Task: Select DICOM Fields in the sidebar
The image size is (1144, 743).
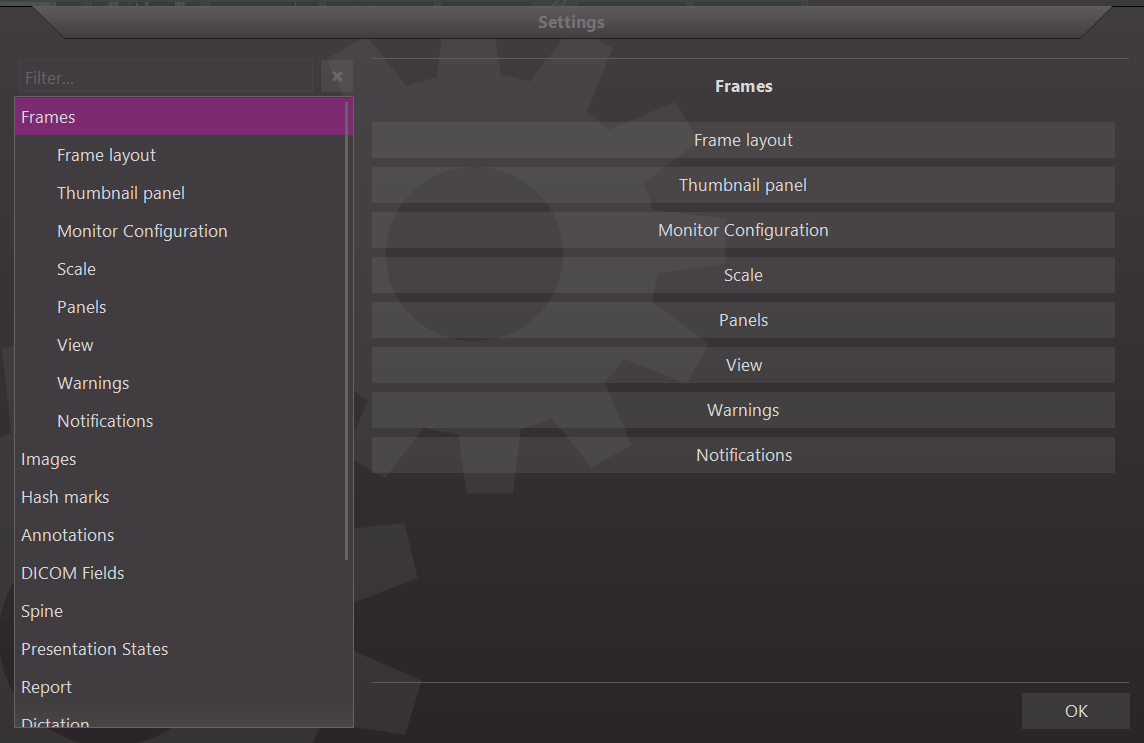Action: (x=72, y=573)
